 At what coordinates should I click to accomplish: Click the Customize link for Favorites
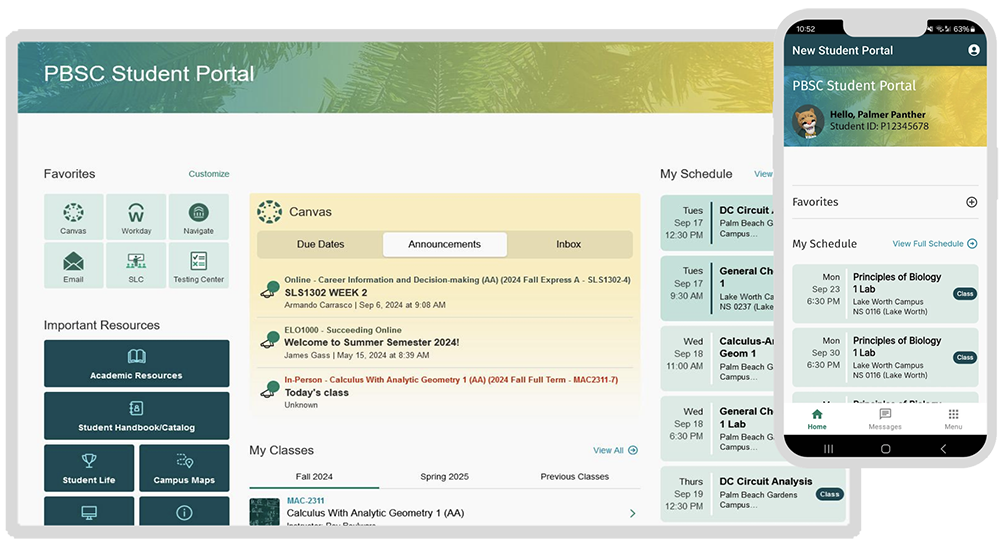coord(209,174)
